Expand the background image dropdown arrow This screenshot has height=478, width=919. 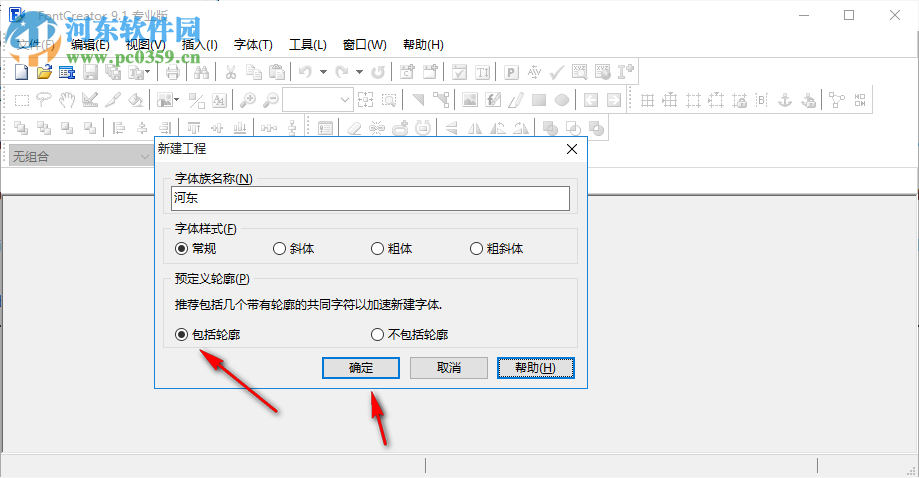coord(176,100)
